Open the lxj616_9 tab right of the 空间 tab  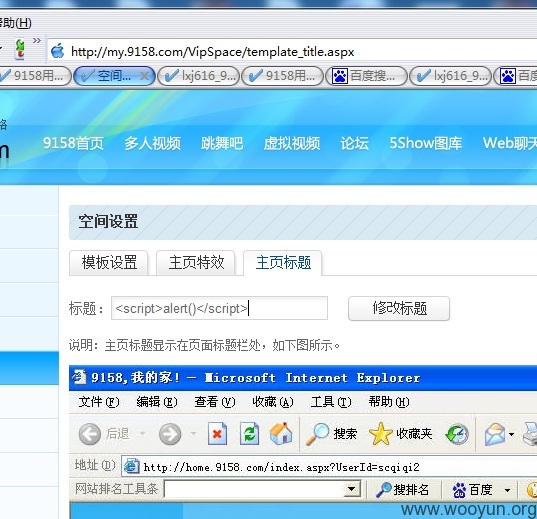pos(198,76)
